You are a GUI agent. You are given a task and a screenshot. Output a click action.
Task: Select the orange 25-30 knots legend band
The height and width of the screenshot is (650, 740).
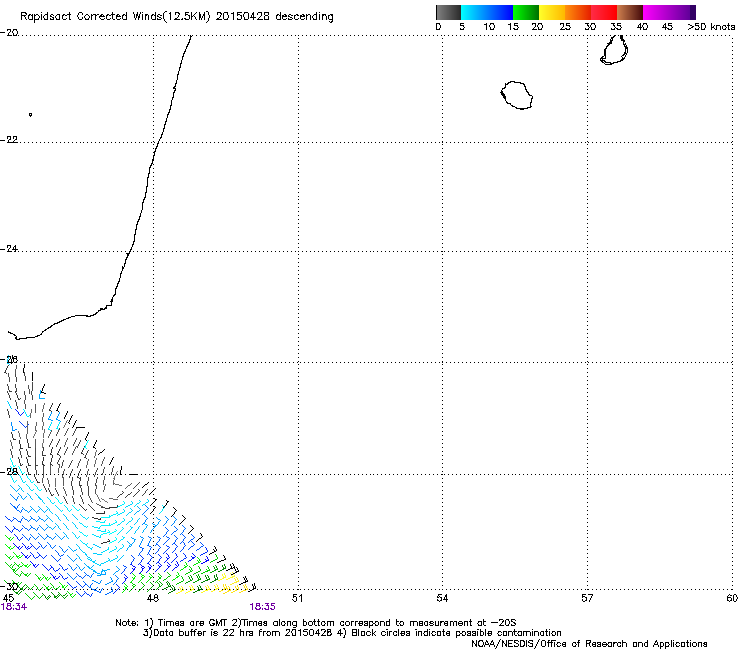click(x=578, y=12)
